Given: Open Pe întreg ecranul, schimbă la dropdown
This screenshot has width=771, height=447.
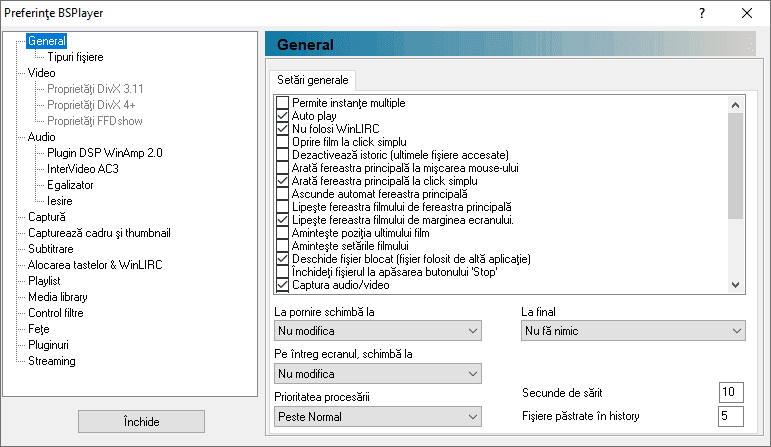Looking at the screenshot, I should (x=378, y=374).
